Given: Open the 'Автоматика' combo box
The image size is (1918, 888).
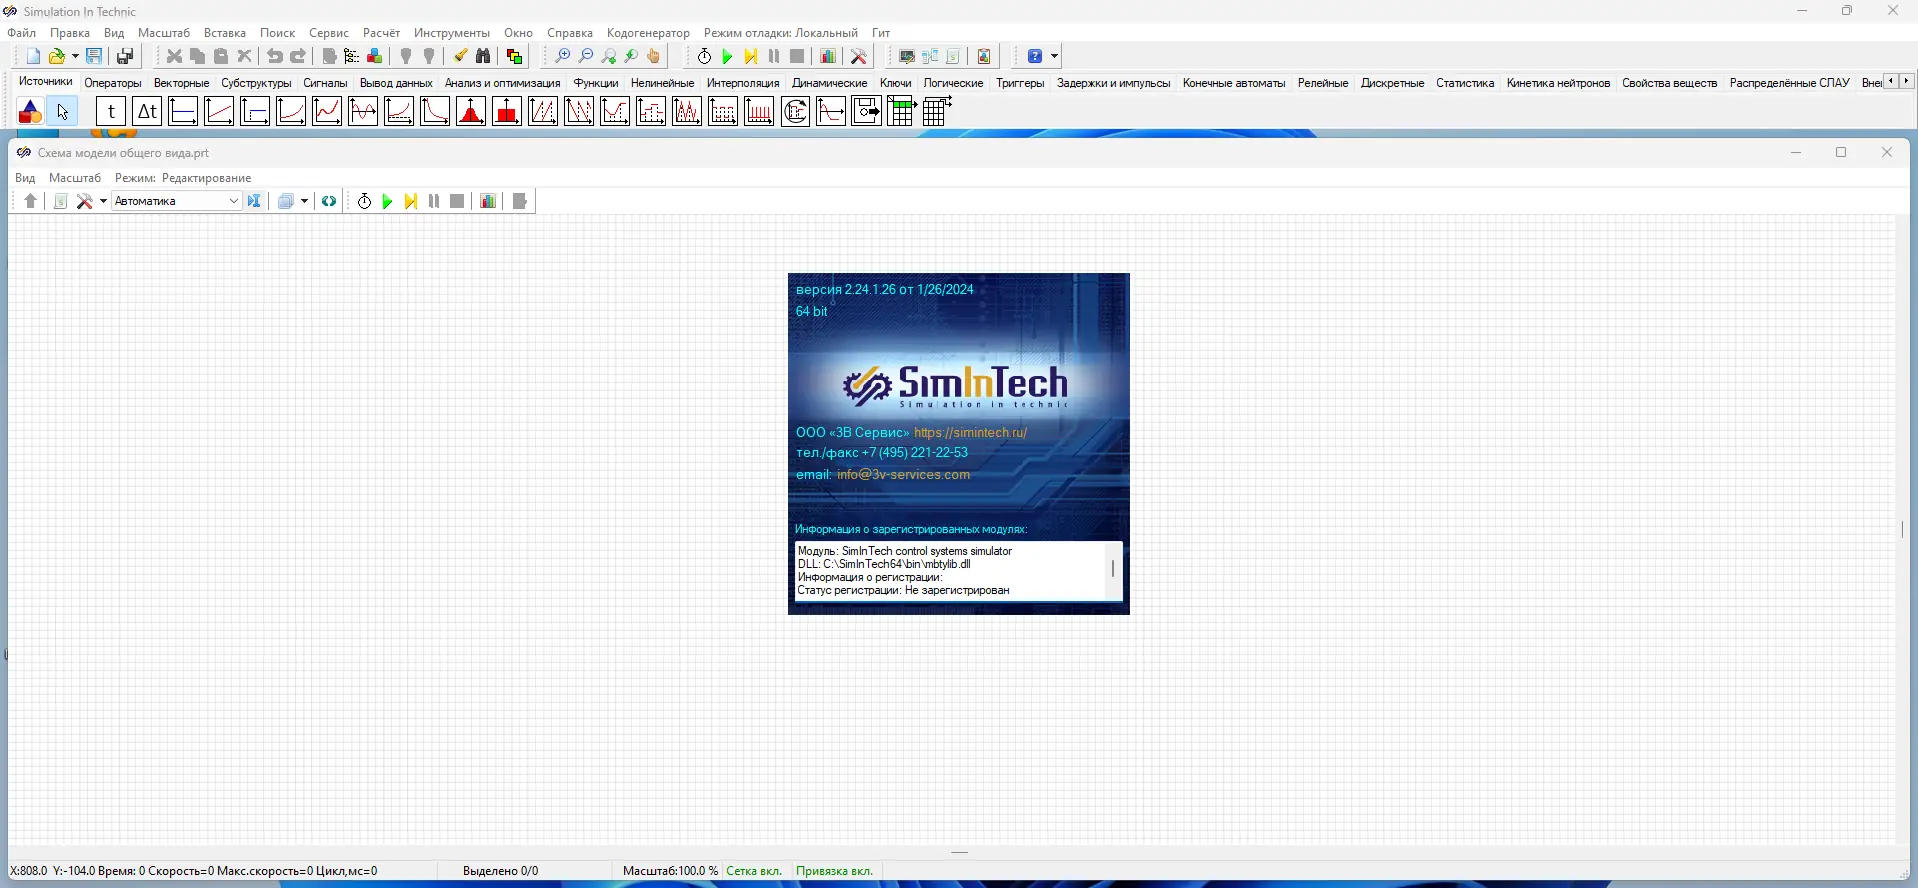Looking at the screenshot, I should [177, 201].
